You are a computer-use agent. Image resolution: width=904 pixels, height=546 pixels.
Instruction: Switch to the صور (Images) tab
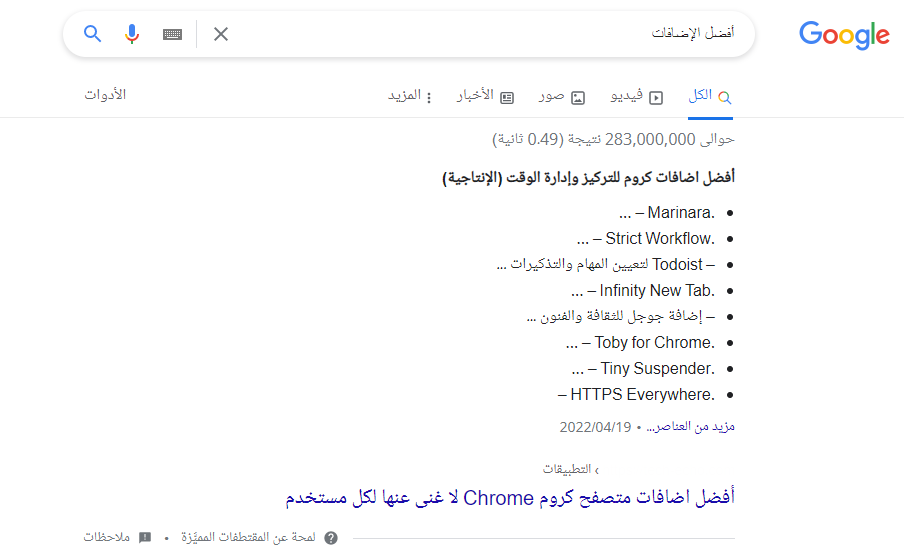click(562, 96)
